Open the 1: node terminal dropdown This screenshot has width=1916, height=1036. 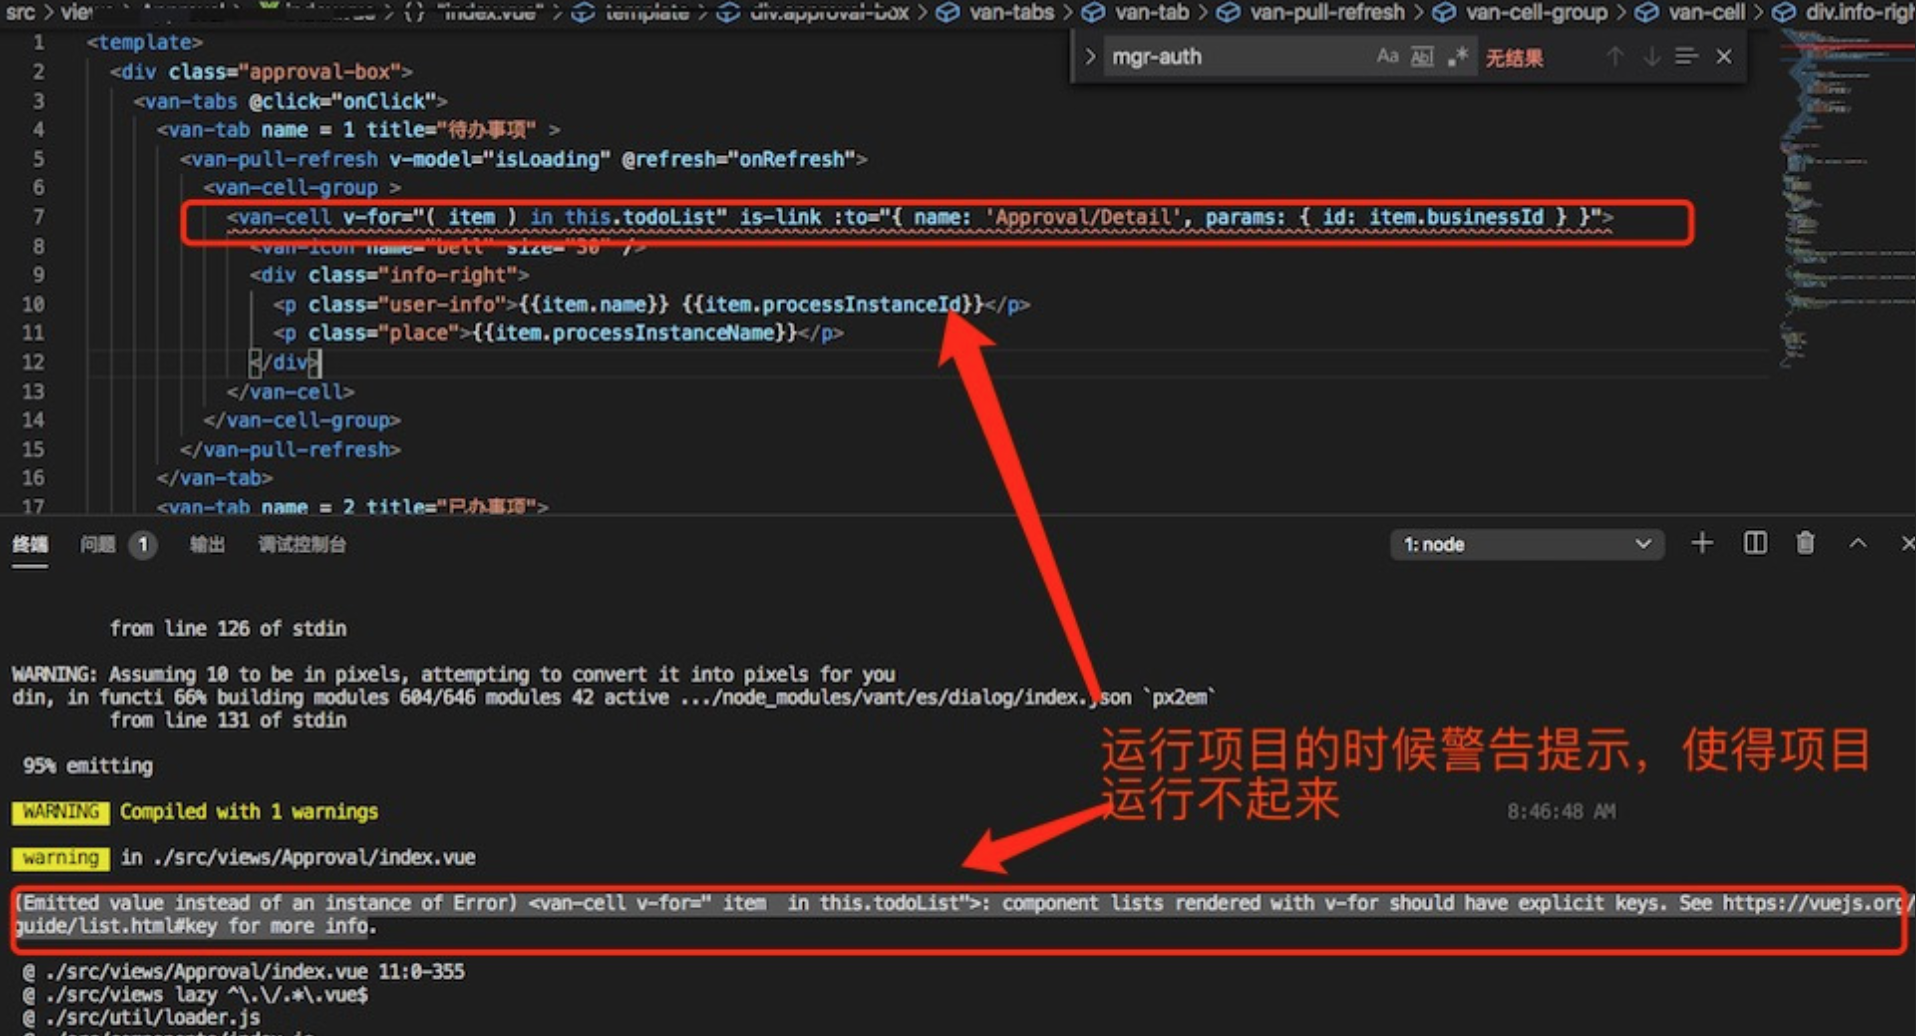[x=1526, y=545]
